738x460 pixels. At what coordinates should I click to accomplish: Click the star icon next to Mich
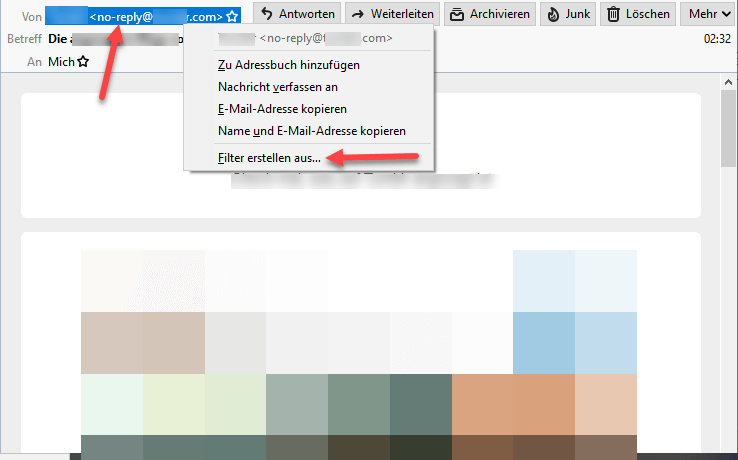click(x=83, y=61)
